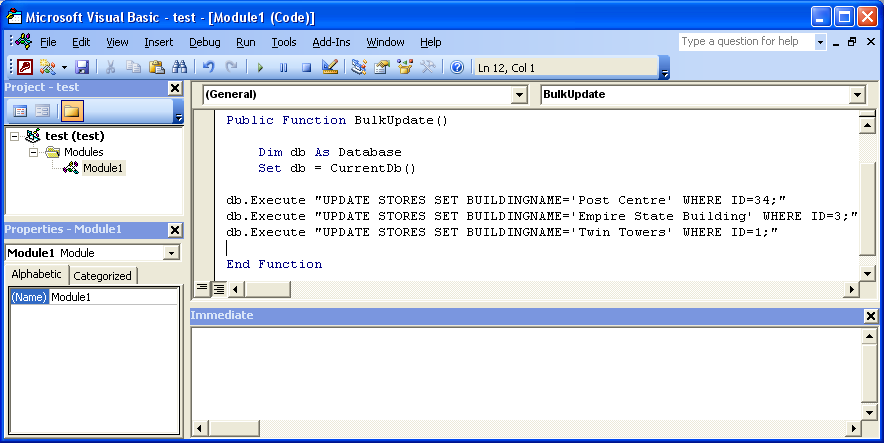This screenshot has width=884, height=443.
Task: Click the VBA icon left of File menu
Action: (x=24, y=42)
